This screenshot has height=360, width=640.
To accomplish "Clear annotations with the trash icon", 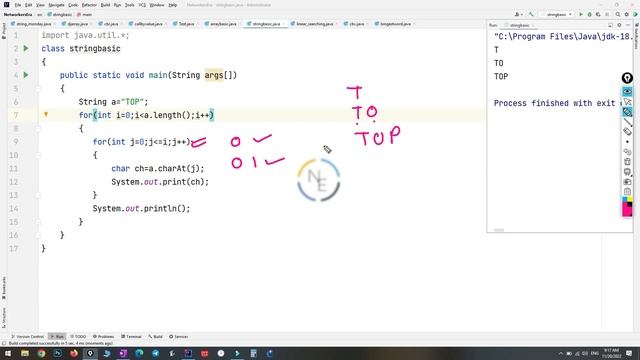I will click(627, 162).
